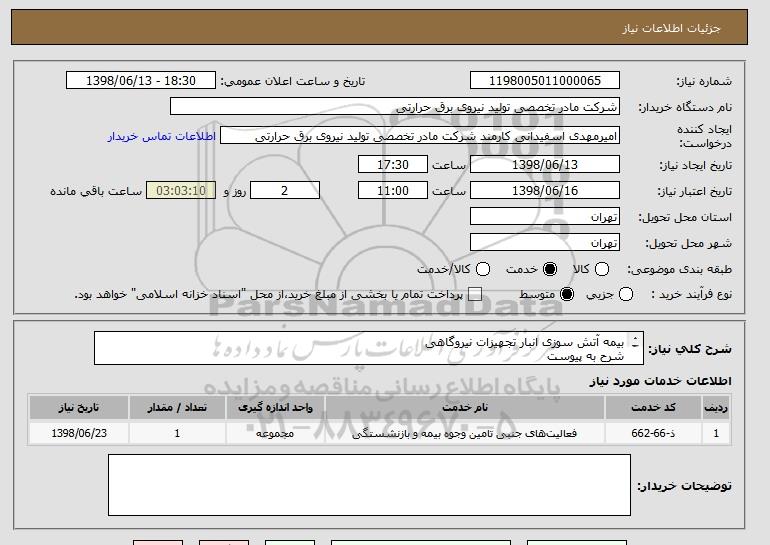770x545 pixels.
Task: Click the general description text box
Action: click(x=369, y=348)
